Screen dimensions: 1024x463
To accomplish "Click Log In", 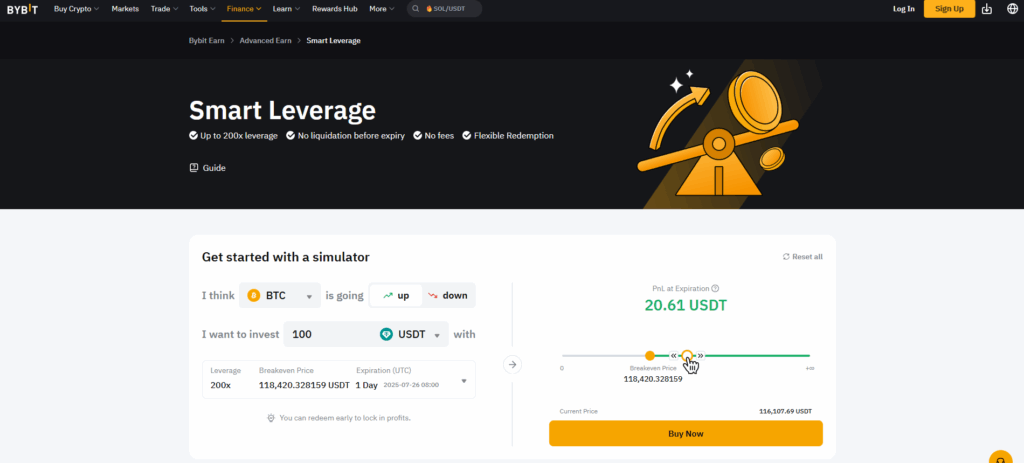I will click(x=904, y=9).
